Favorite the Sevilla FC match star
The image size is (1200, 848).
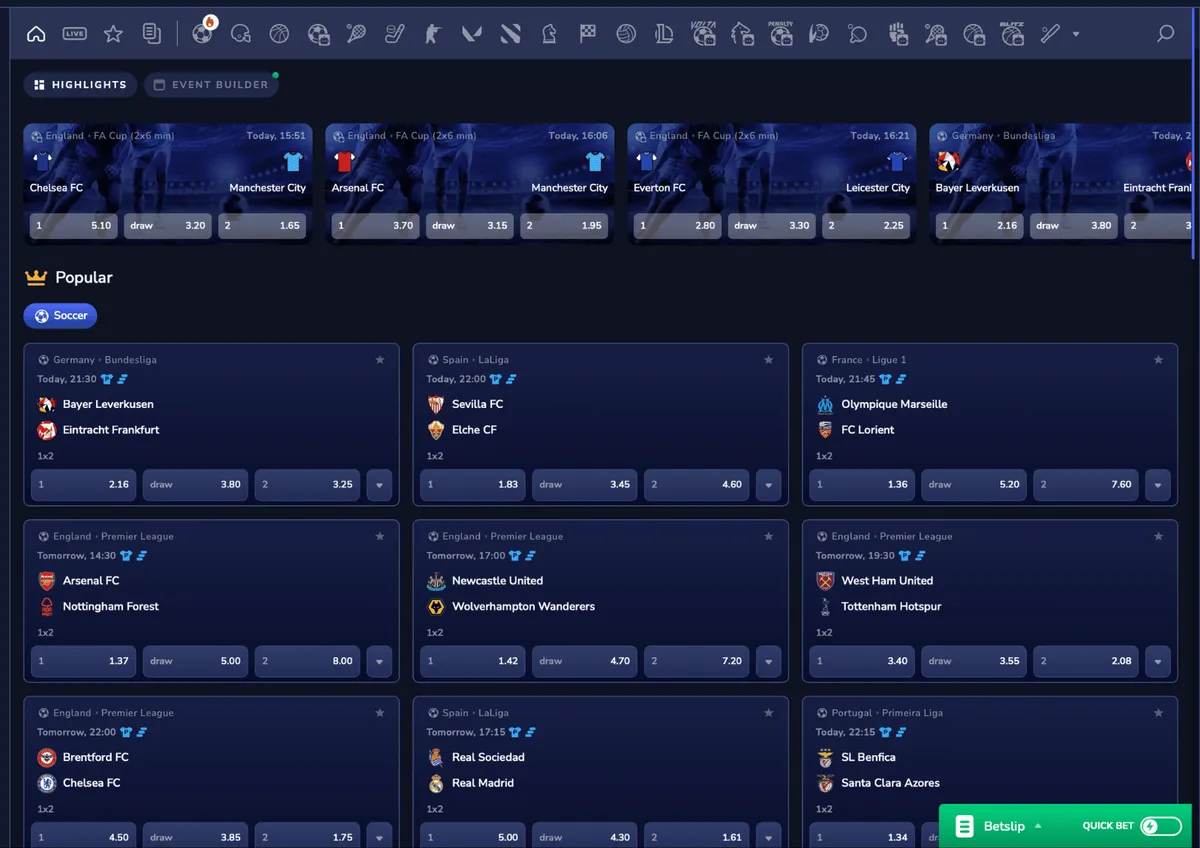(x=768, y=359)
